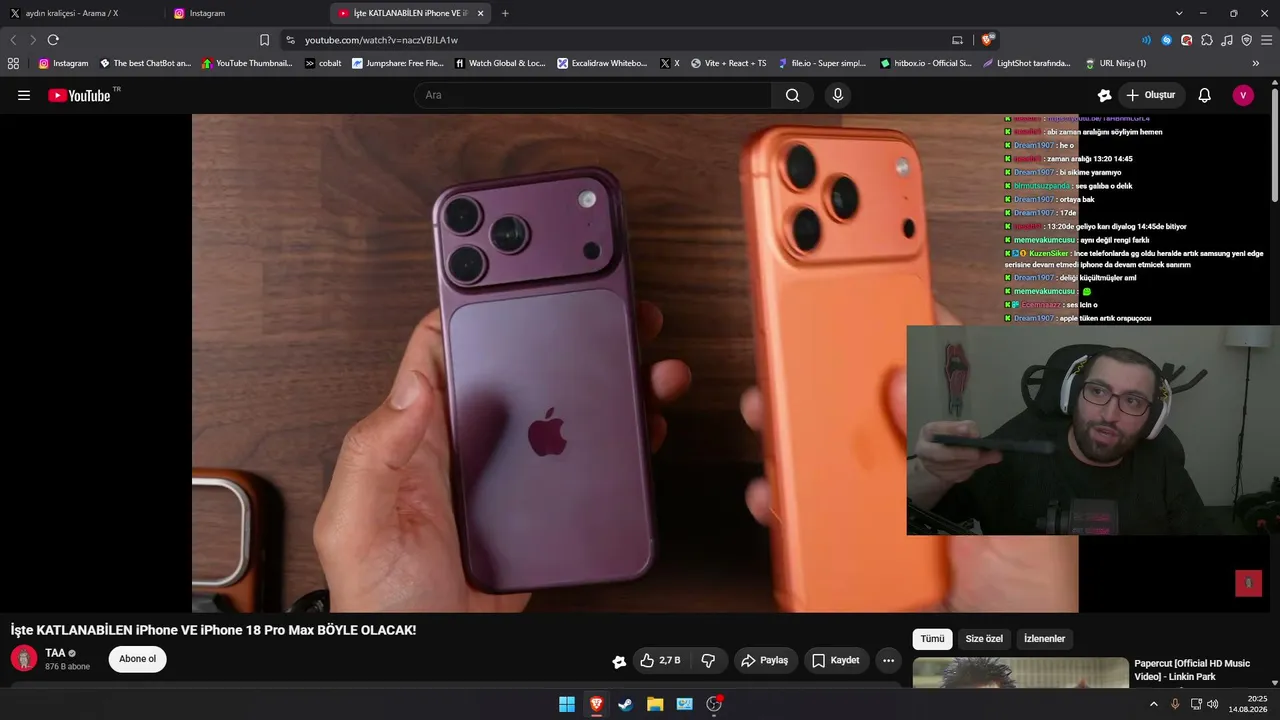Viewport: 1280px width, 720px height.
Task: Show hidden system tray icons
Action: 1154,704
